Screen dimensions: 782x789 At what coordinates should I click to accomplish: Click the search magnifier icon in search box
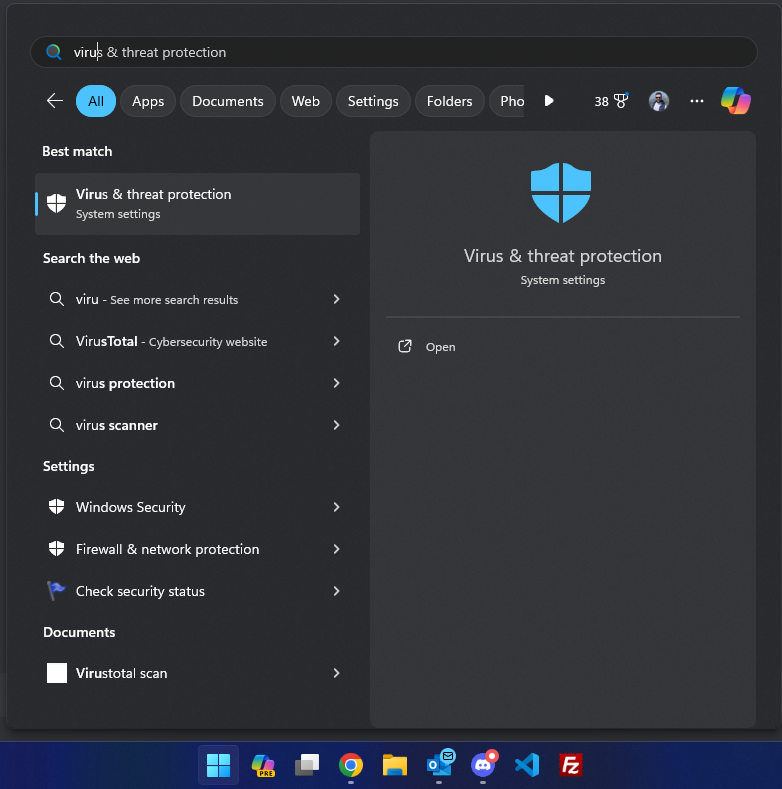click(x=53, y=52)
